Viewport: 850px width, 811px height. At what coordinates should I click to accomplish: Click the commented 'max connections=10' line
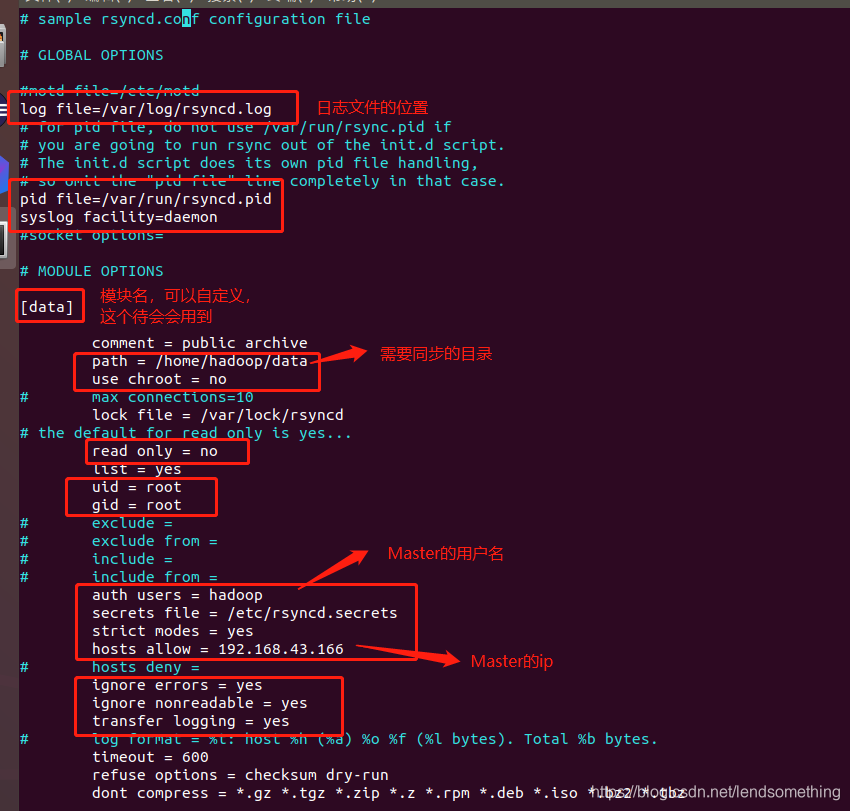point(137,397)
